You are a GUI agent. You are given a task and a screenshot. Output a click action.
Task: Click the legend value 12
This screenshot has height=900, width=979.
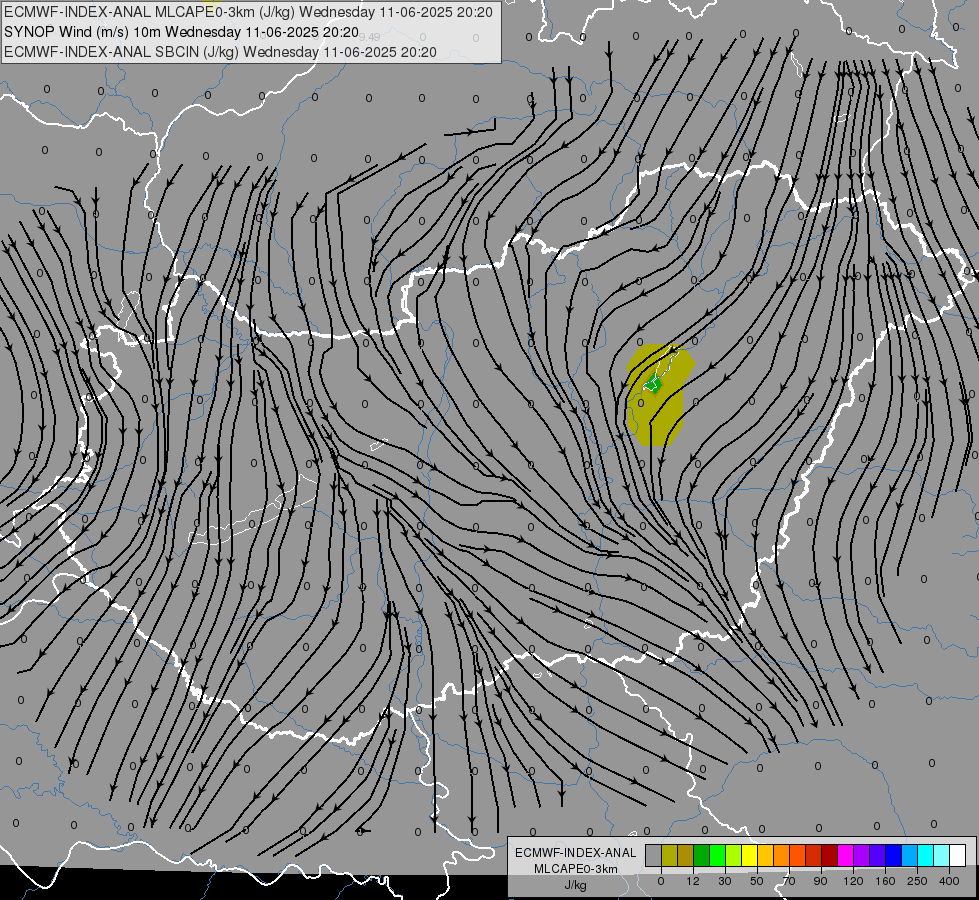click(693, 881)
